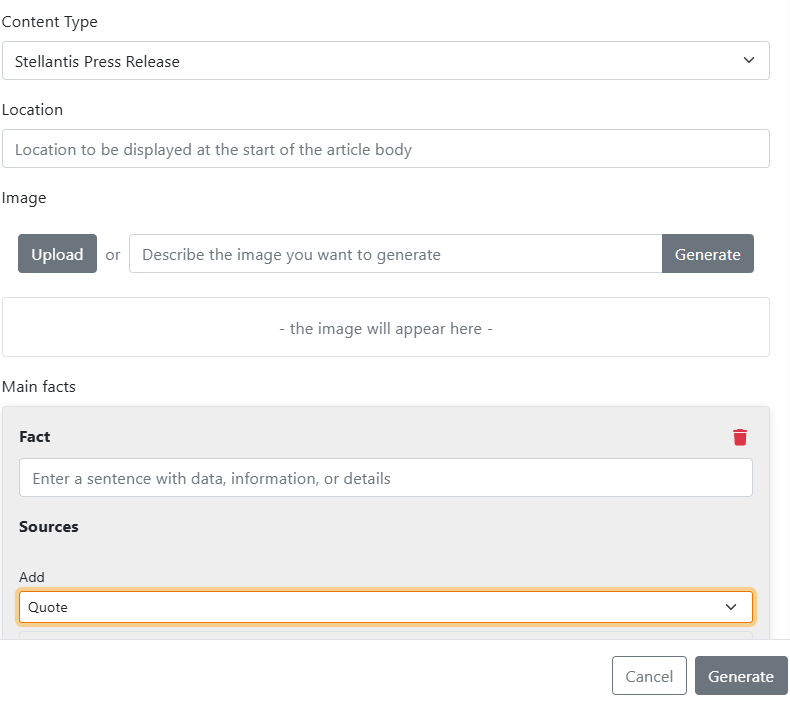Viewport: 790px width, 702px height.
Task: Focus the Location text field
Action: coord(385,149)
